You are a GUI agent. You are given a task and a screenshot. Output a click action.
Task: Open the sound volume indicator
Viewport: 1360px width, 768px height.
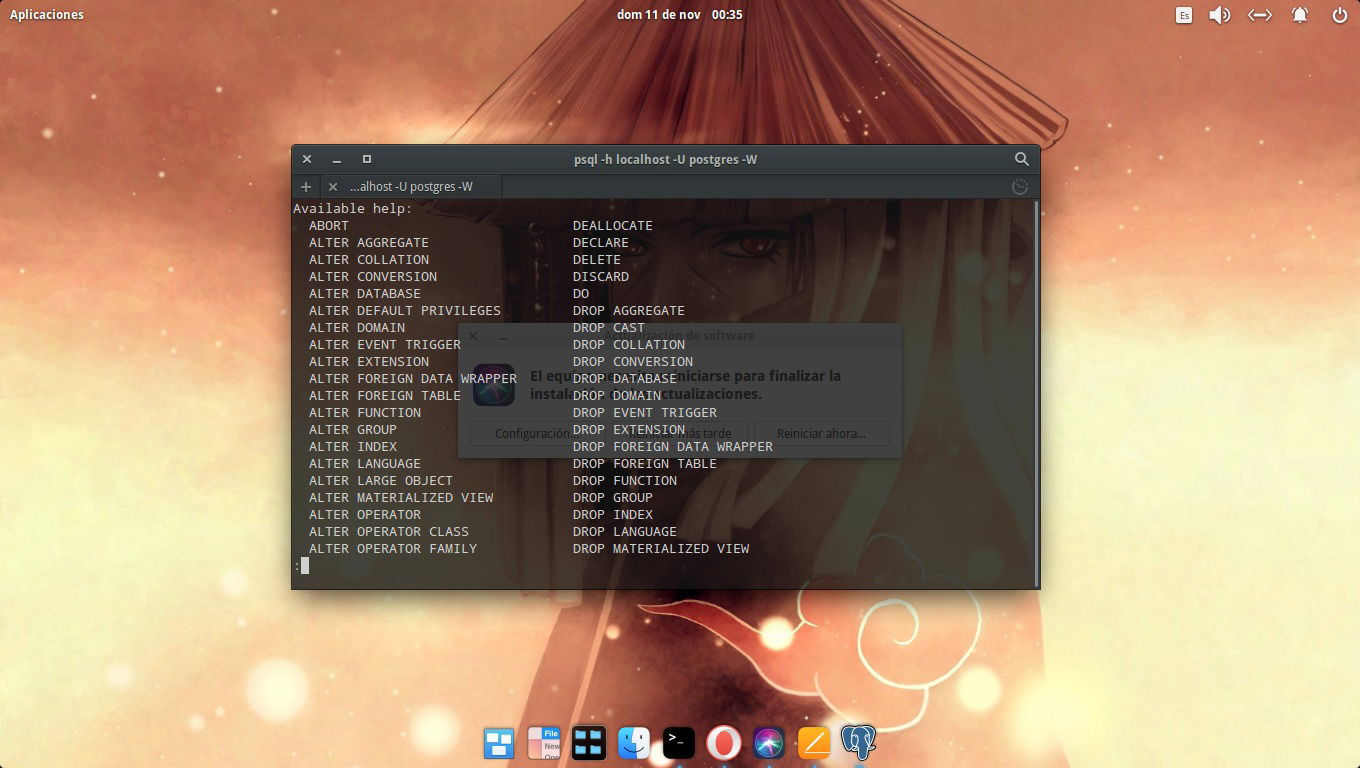1219,15
